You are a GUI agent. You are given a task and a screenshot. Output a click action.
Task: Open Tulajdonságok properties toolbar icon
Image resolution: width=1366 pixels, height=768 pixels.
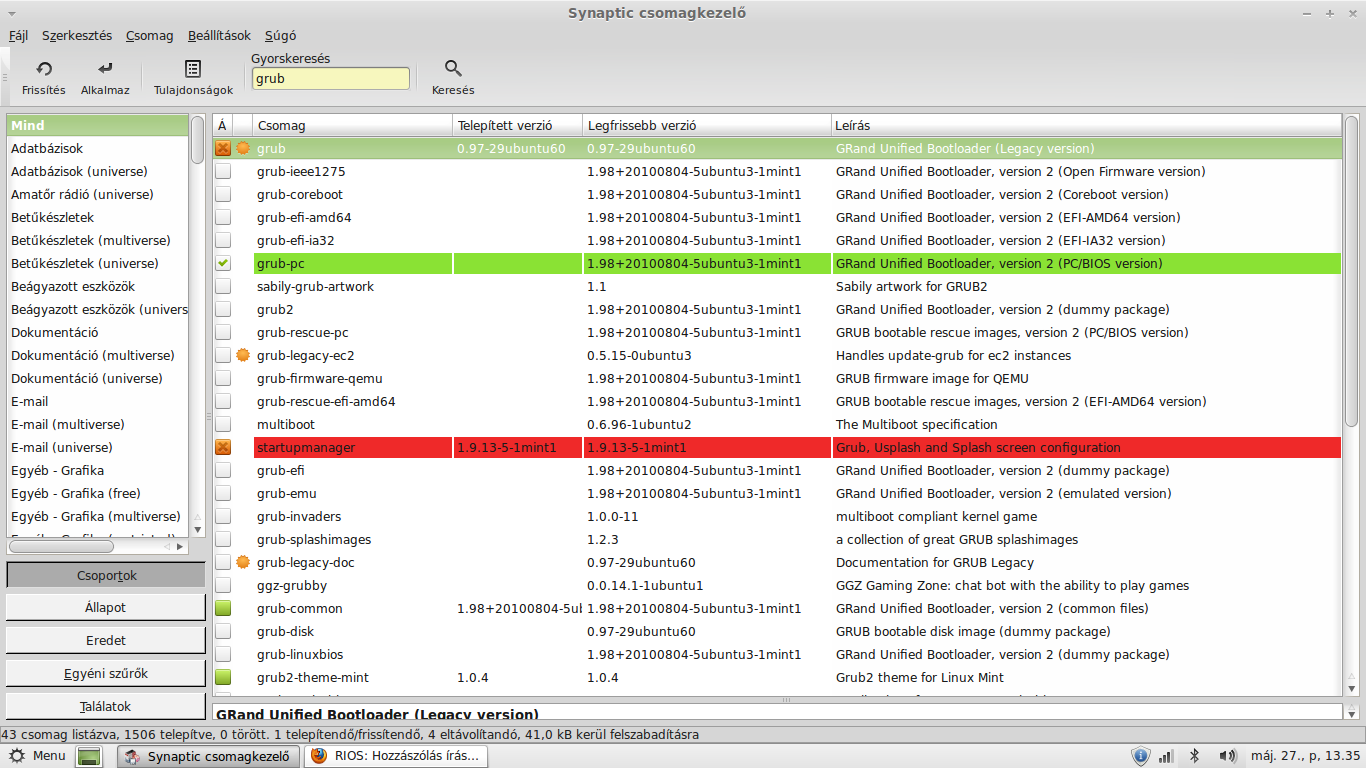[x=193, y=69]
